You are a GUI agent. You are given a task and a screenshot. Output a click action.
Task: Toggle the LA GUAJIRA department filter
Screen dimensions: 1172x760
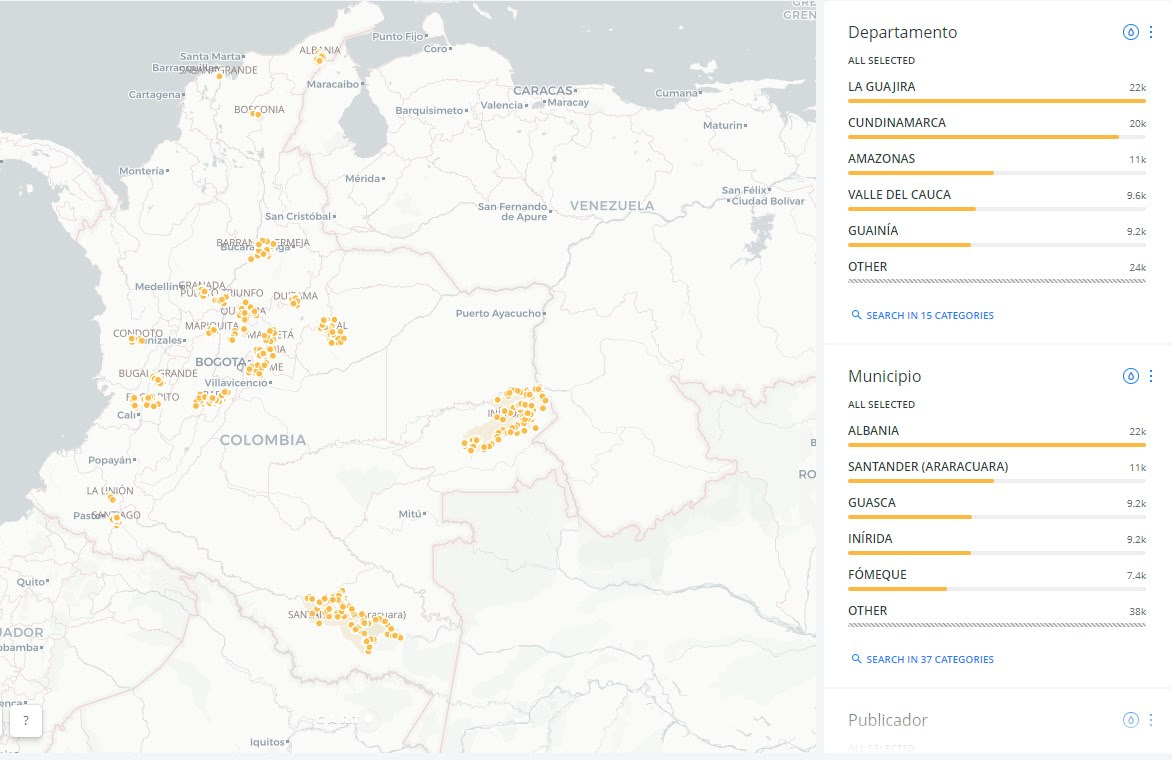(880, 87)
